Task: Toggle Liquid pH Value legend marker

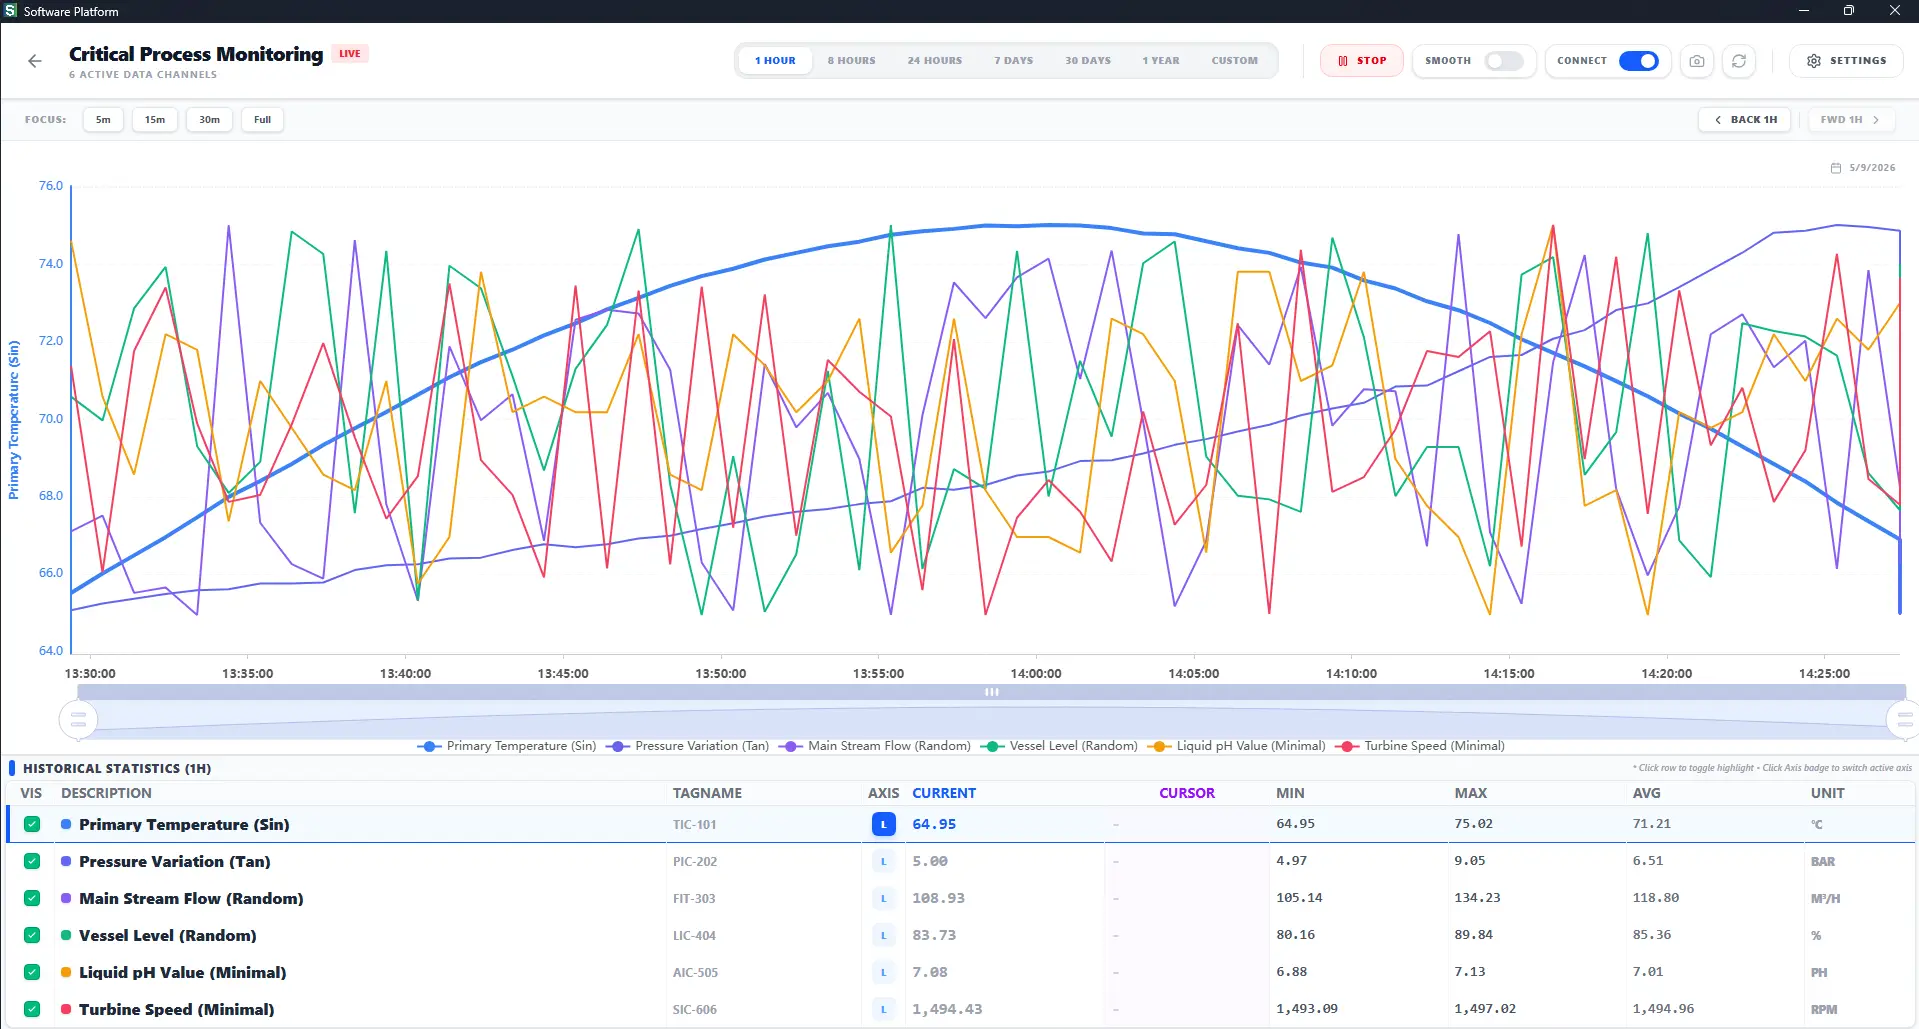Action: [x=1159, y=746]
